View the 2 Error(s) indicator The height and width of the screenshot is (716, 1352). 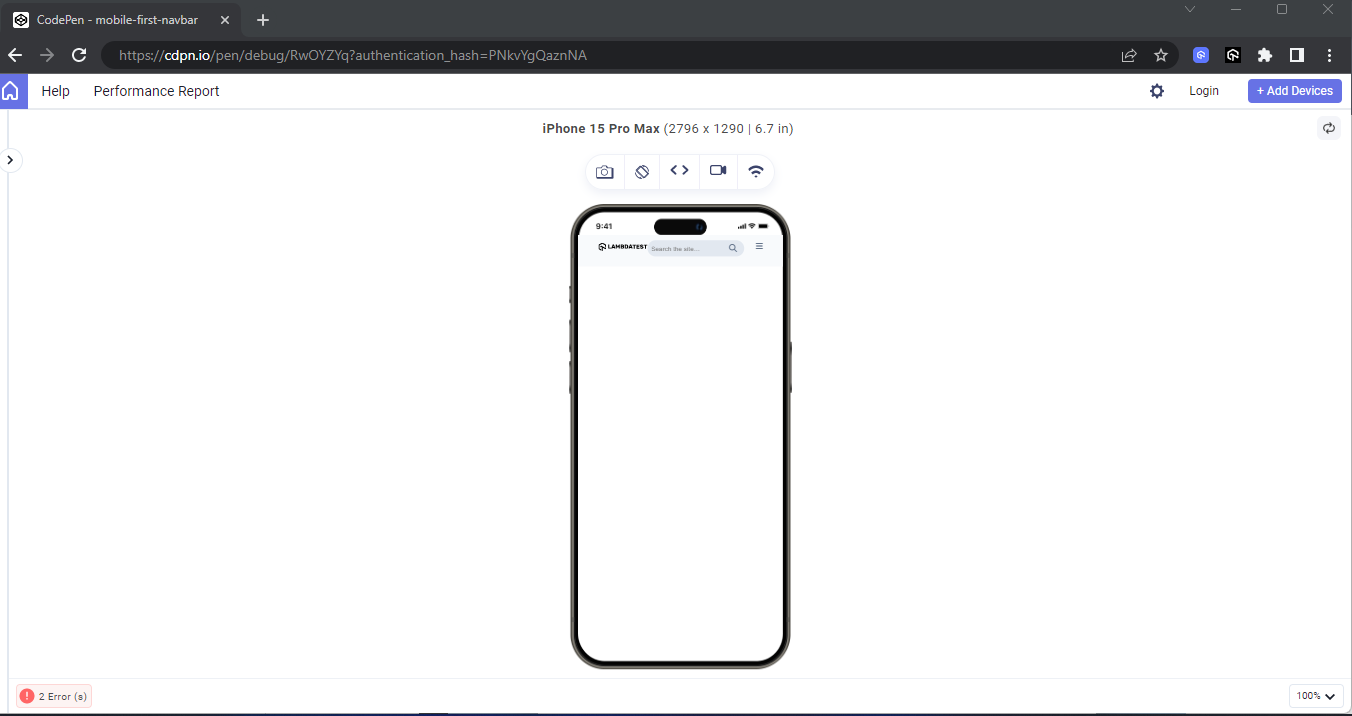click(x=53, y=695)
